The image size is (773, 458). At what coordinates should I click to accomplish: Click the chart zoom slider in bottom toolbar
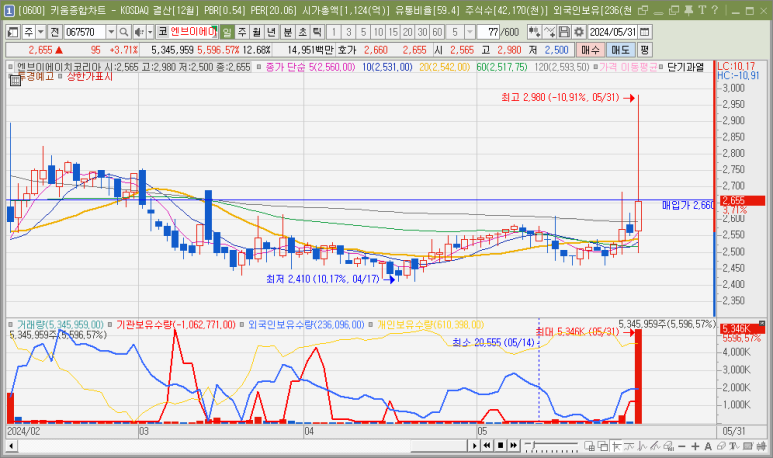(x=551, y=447)
